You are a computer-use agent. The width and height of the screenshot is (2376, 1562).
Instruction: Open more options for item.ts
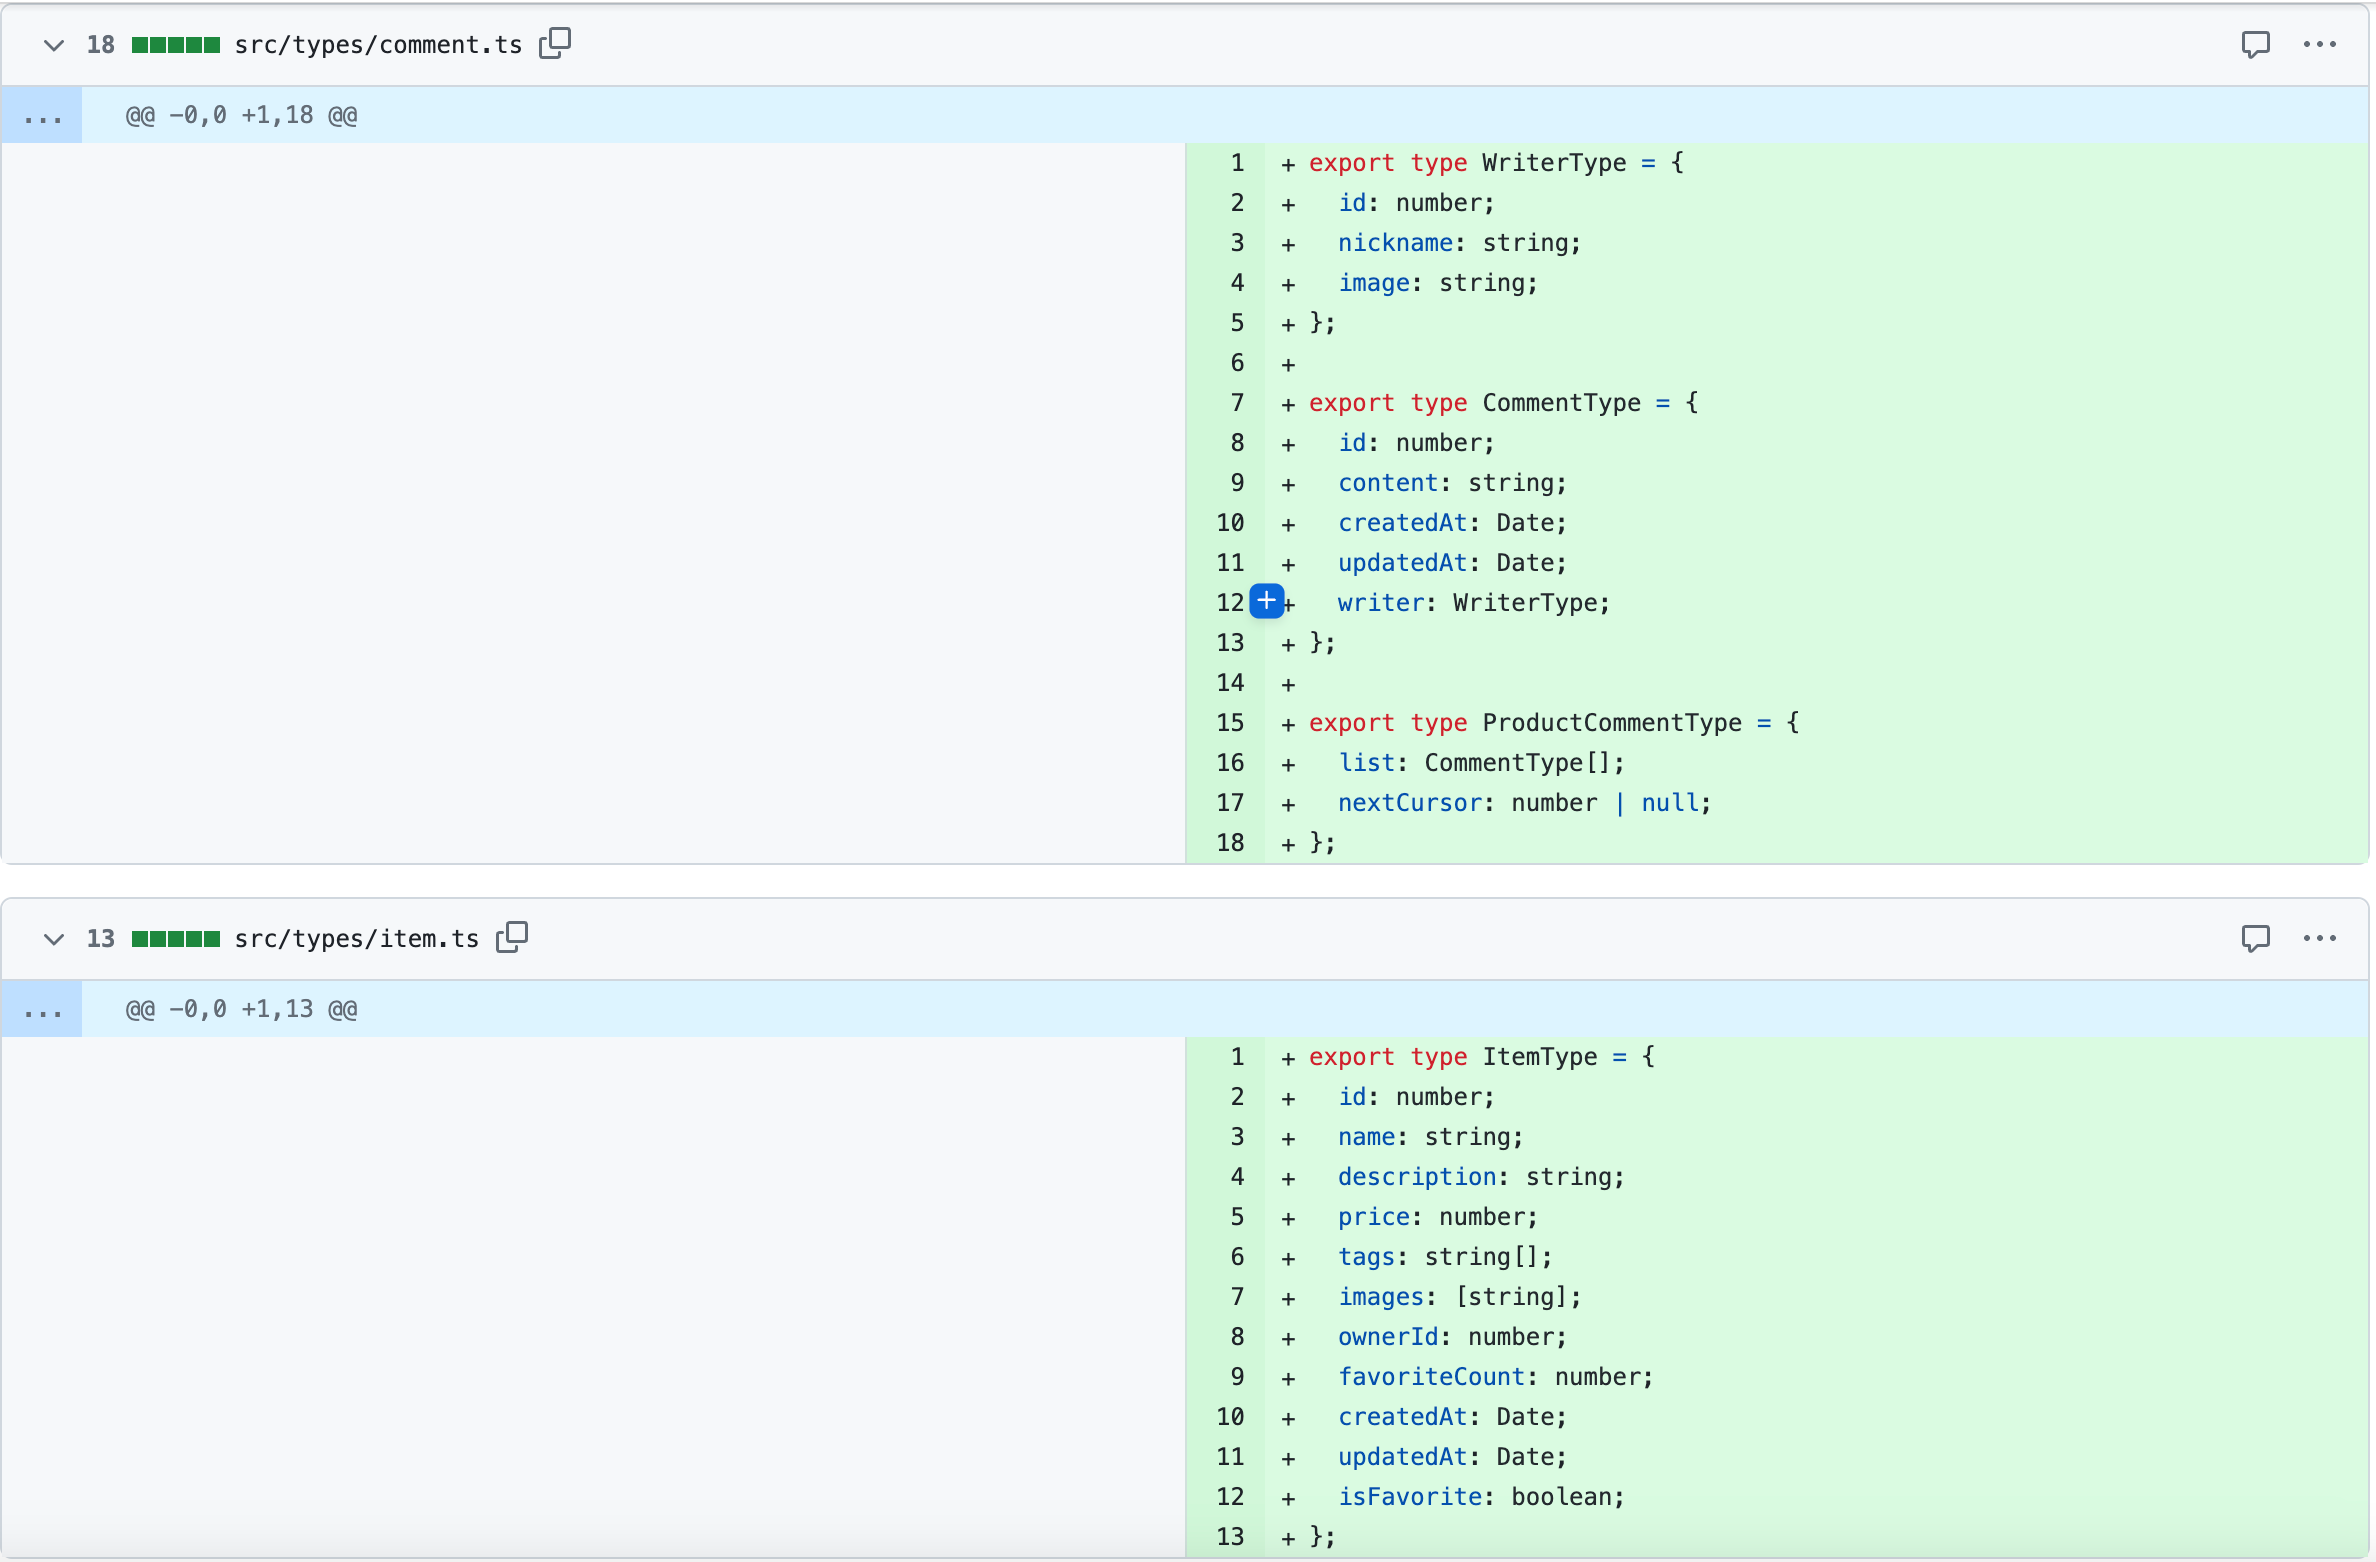coord(2319,938)
